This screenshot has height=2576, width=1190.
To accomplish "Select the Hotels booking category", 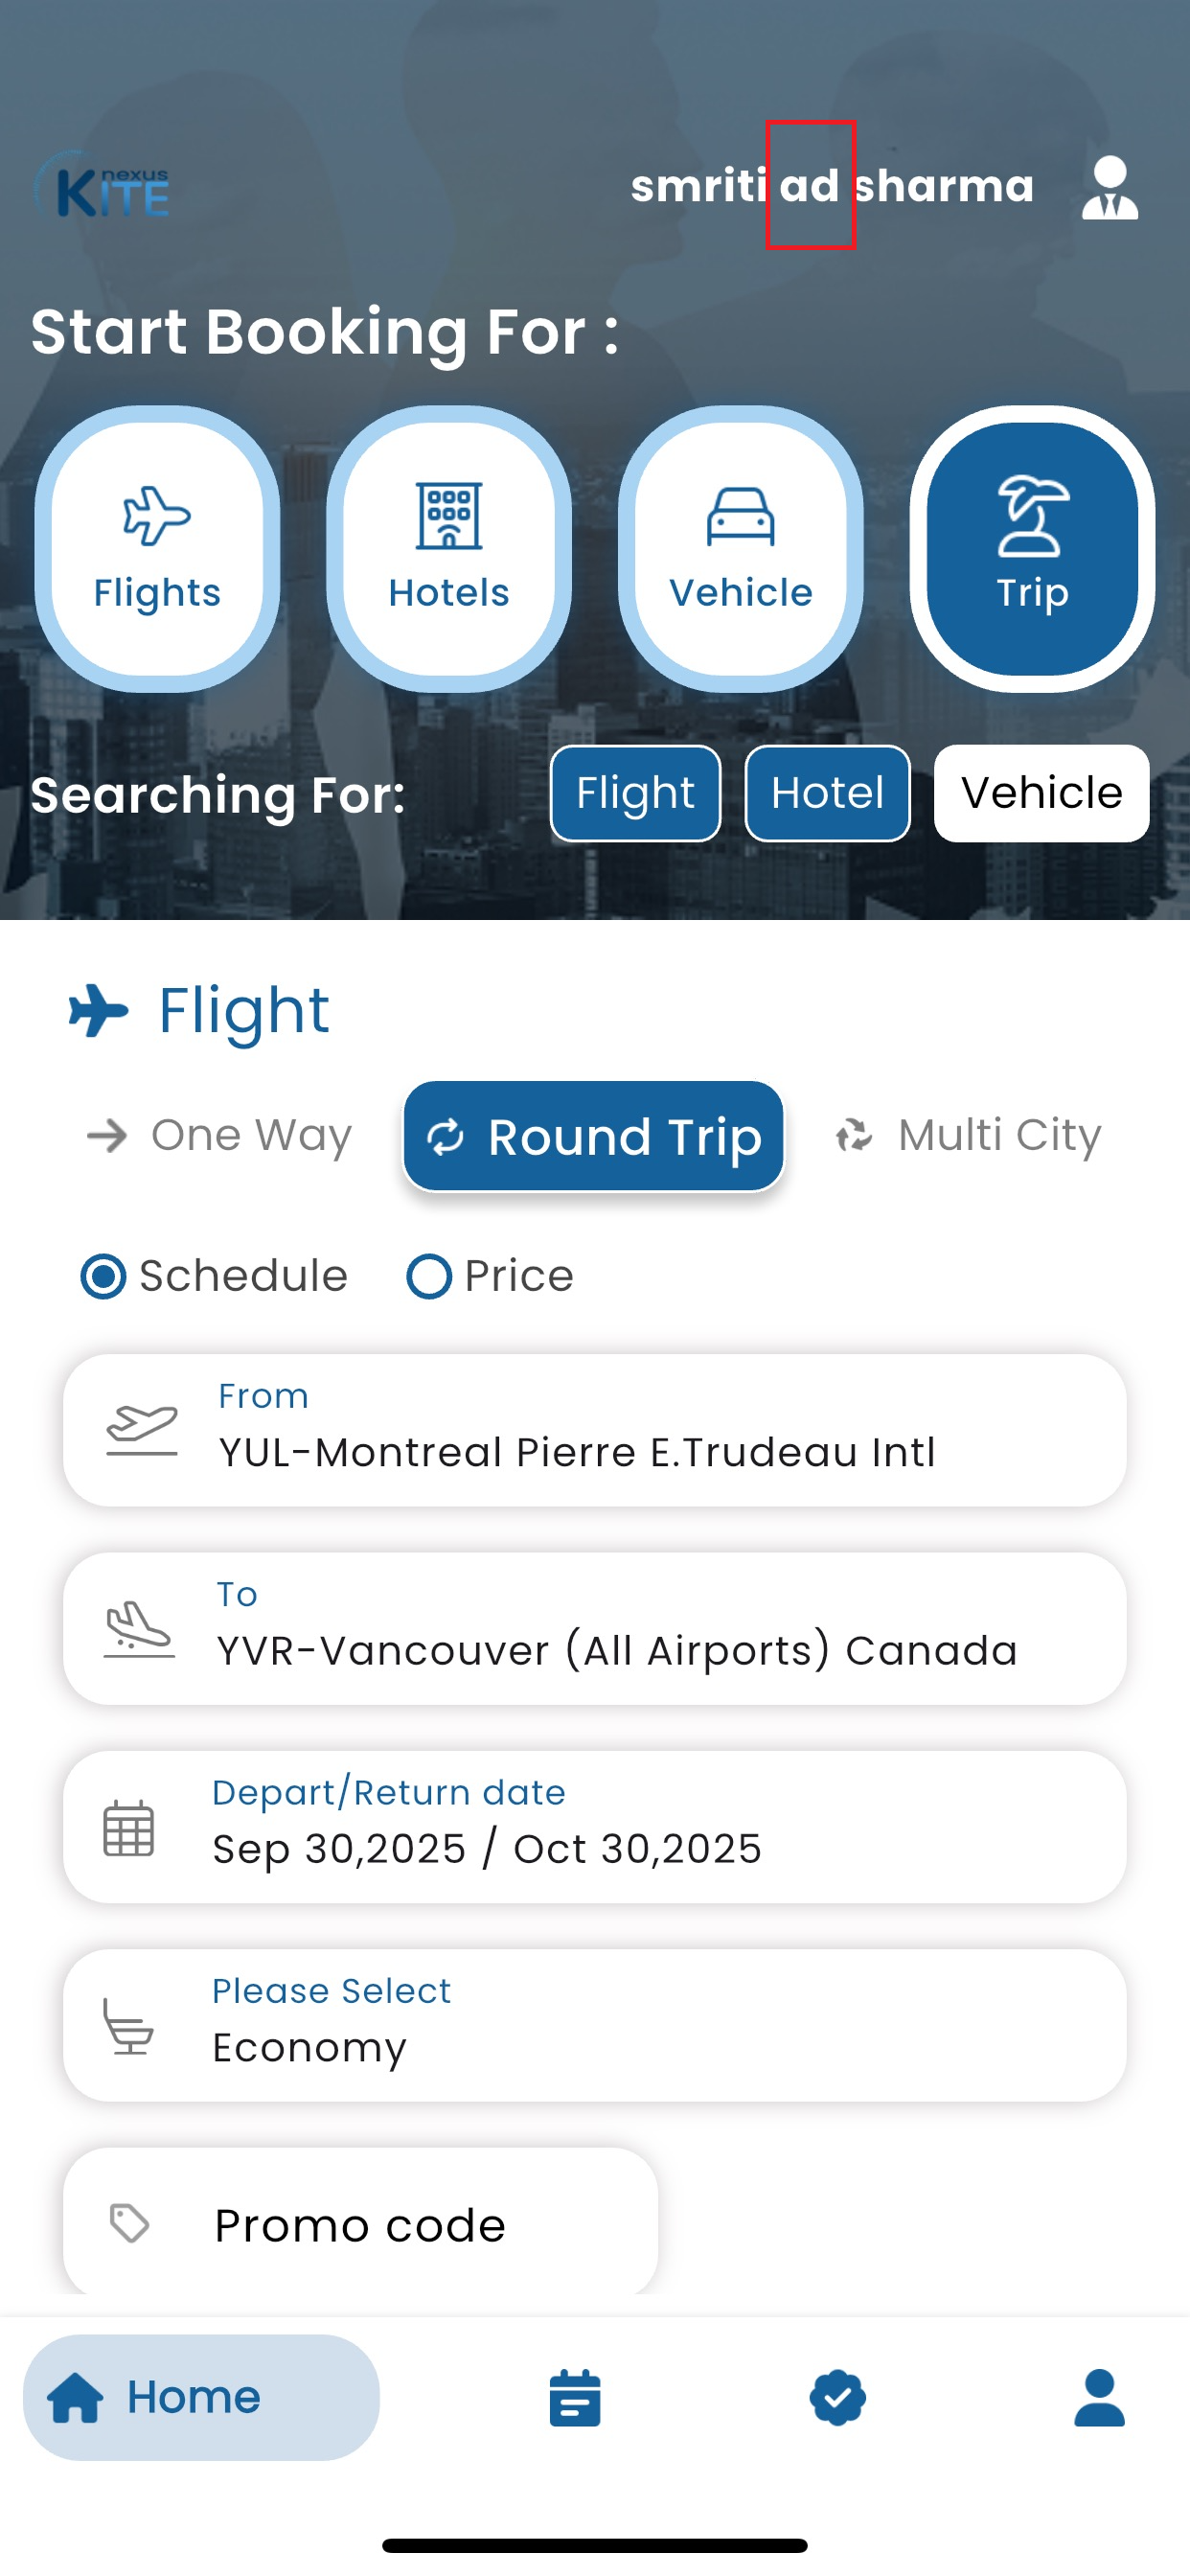I will (449, 549).
